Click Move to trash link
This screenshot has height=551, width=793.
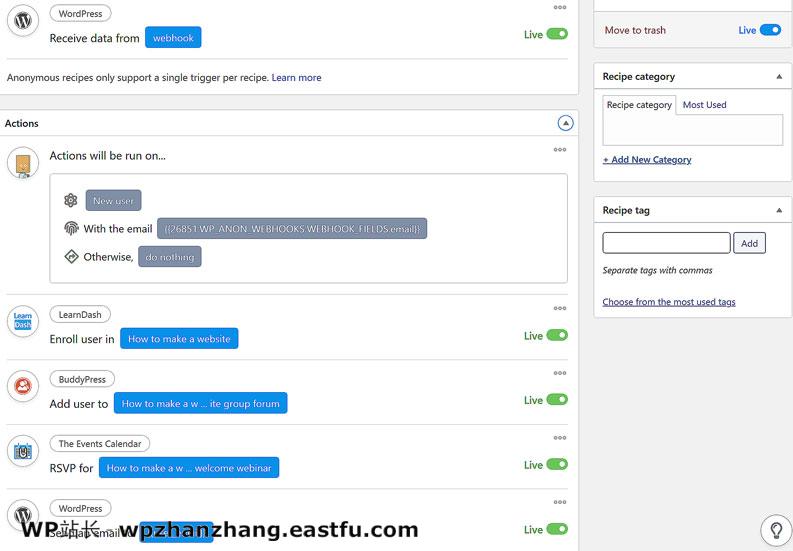click(x=635, y=30)
